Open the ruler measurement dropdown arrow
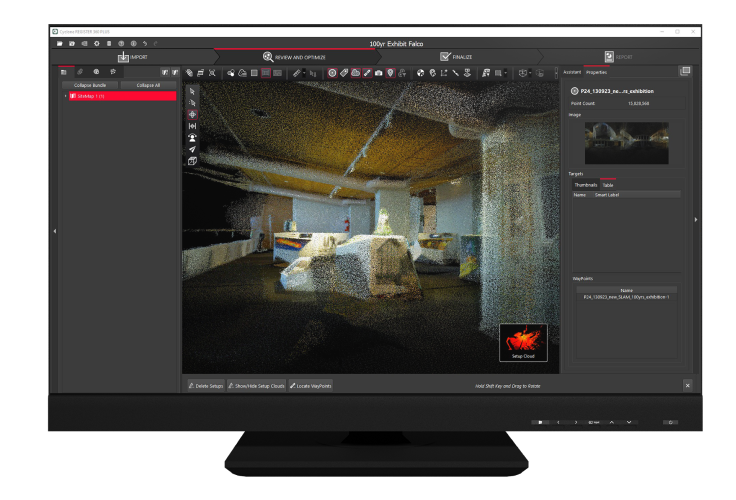736x500 pixels. tap(304, 73)
